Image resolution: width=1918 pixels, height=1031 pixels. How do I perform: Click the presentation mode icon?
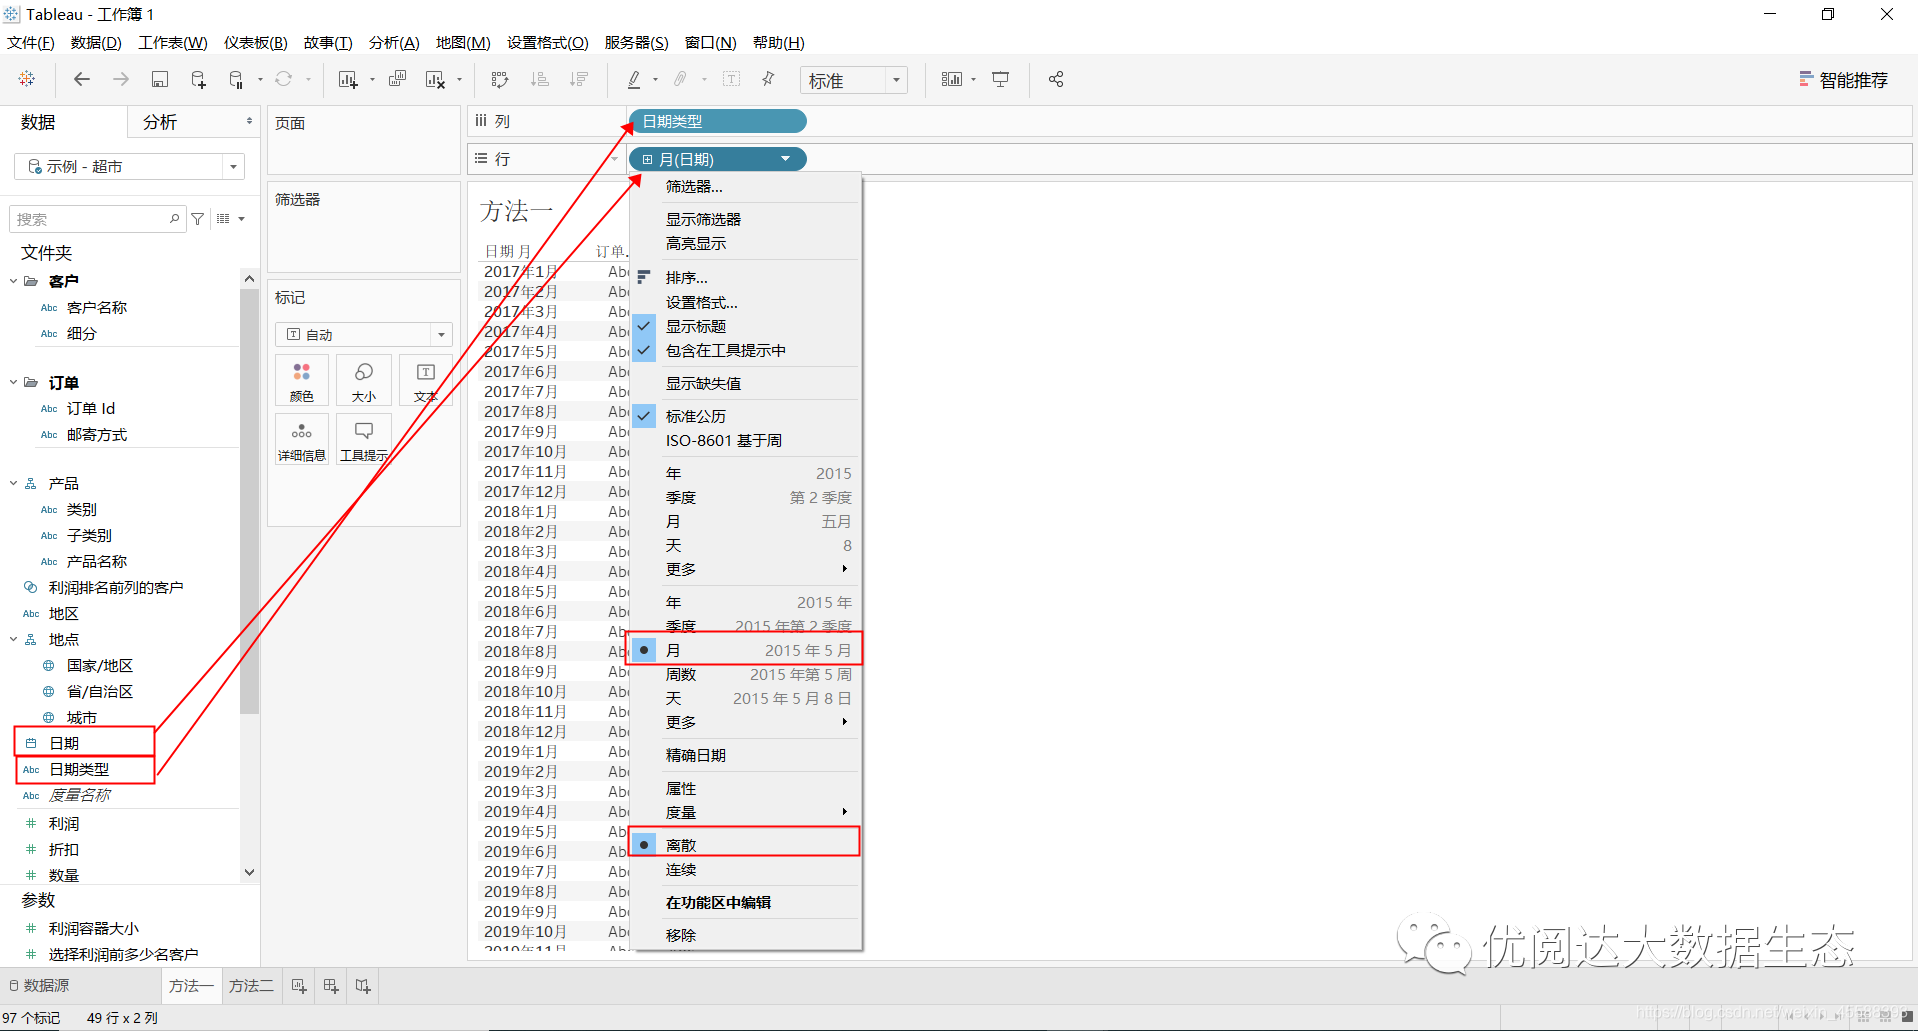(1001, 79)
